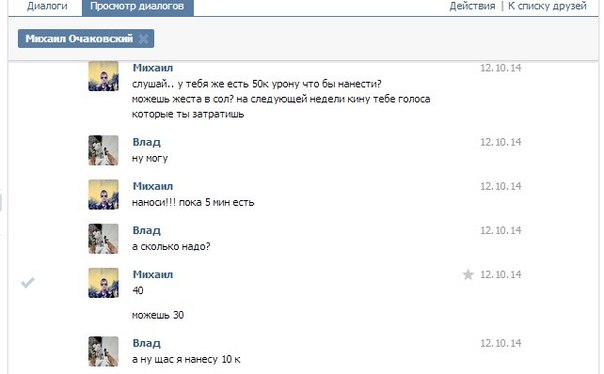Remove the Михаил Очаковский filter tag

(x=143, y=39)
